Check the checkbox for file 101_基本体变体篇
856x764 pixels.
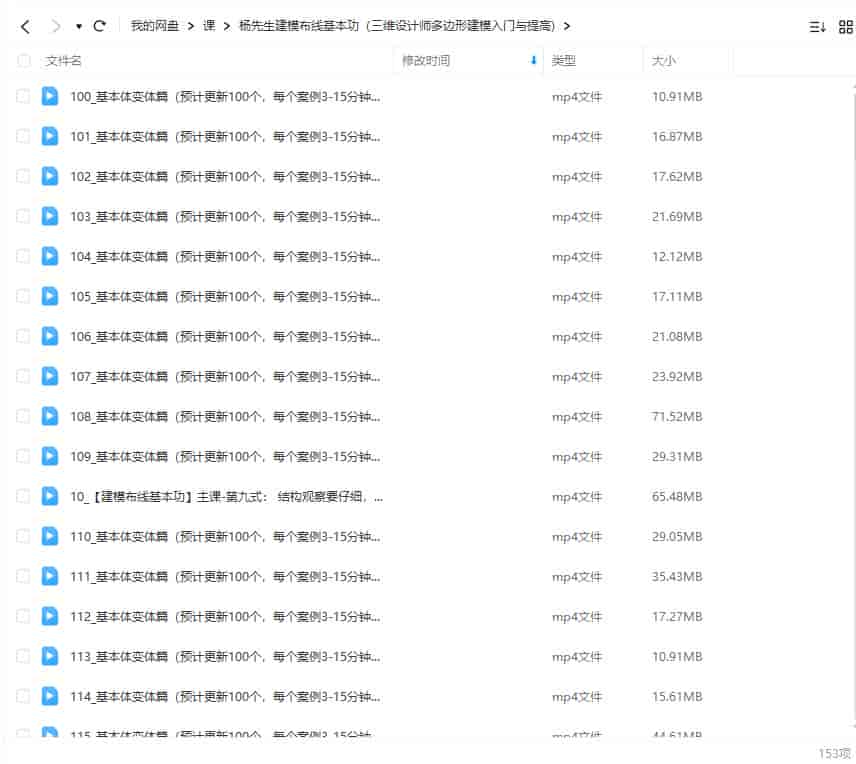tap(23, 136)
